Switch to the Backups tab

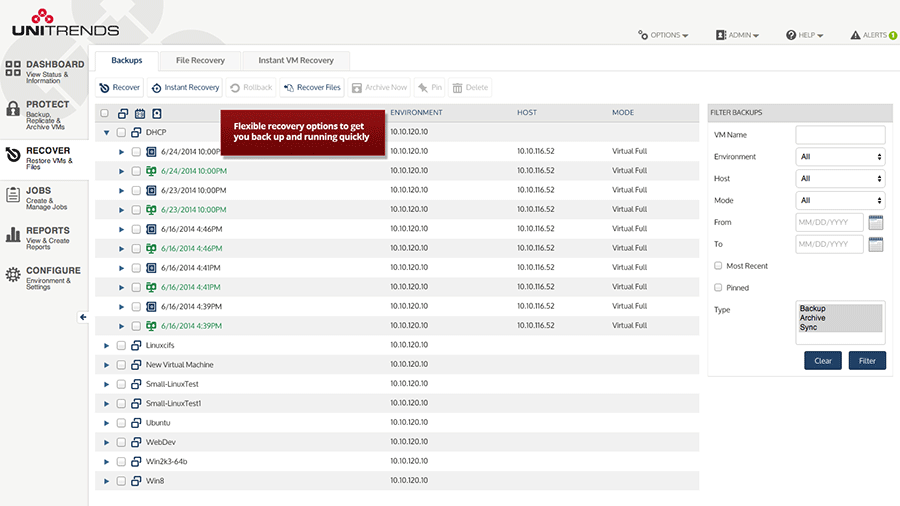(x=127, y=60)
